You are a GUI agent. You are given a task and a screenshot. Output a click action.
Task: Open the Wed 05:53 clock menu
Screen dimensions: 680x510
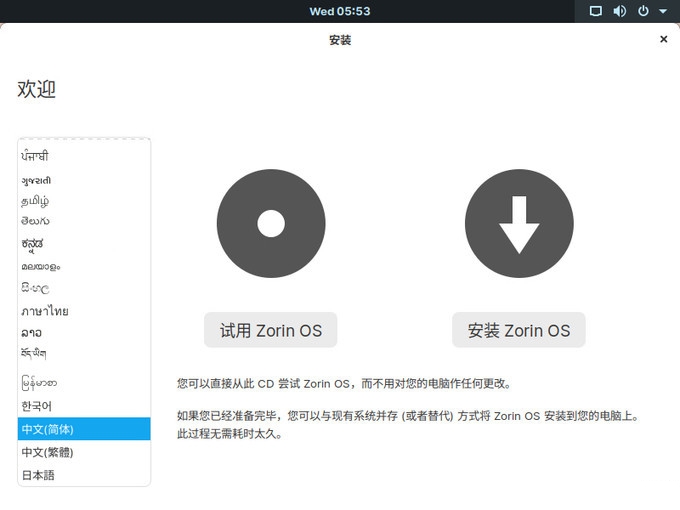coord(340,11)
